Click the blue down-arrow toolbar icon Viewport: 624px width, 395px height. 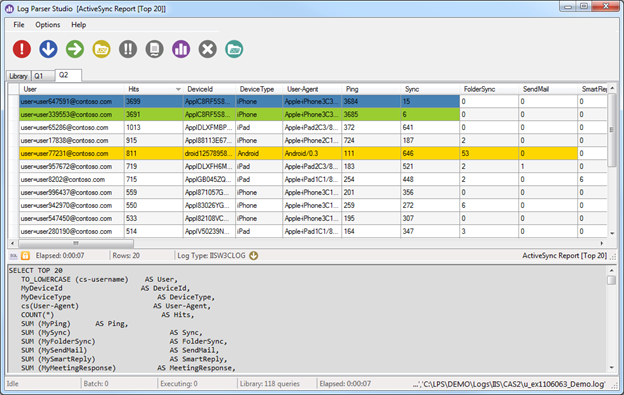(48, 49)
